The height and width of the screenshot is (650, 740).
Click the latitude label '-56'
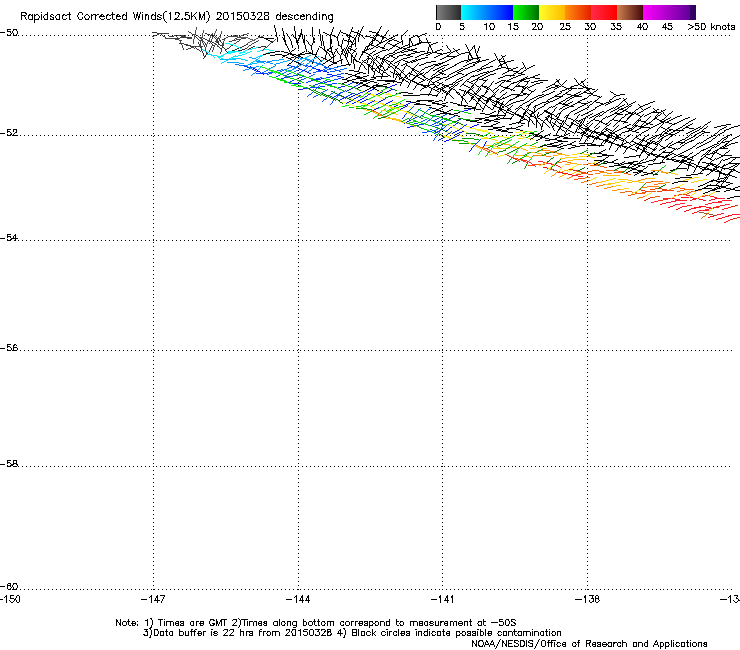9,347
